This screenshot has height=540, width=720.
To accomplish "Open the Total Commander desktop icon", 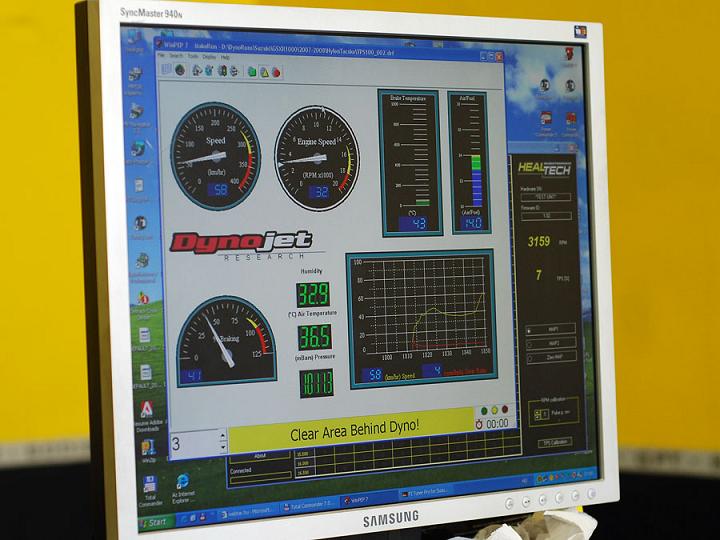I will pos(150,491).
